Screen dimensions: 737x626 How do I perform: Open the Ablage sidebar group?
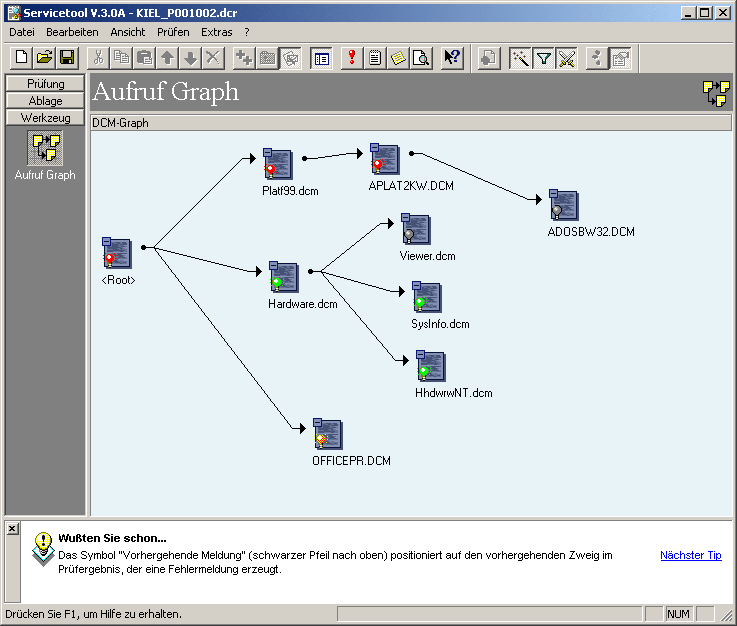click(45, 100)
